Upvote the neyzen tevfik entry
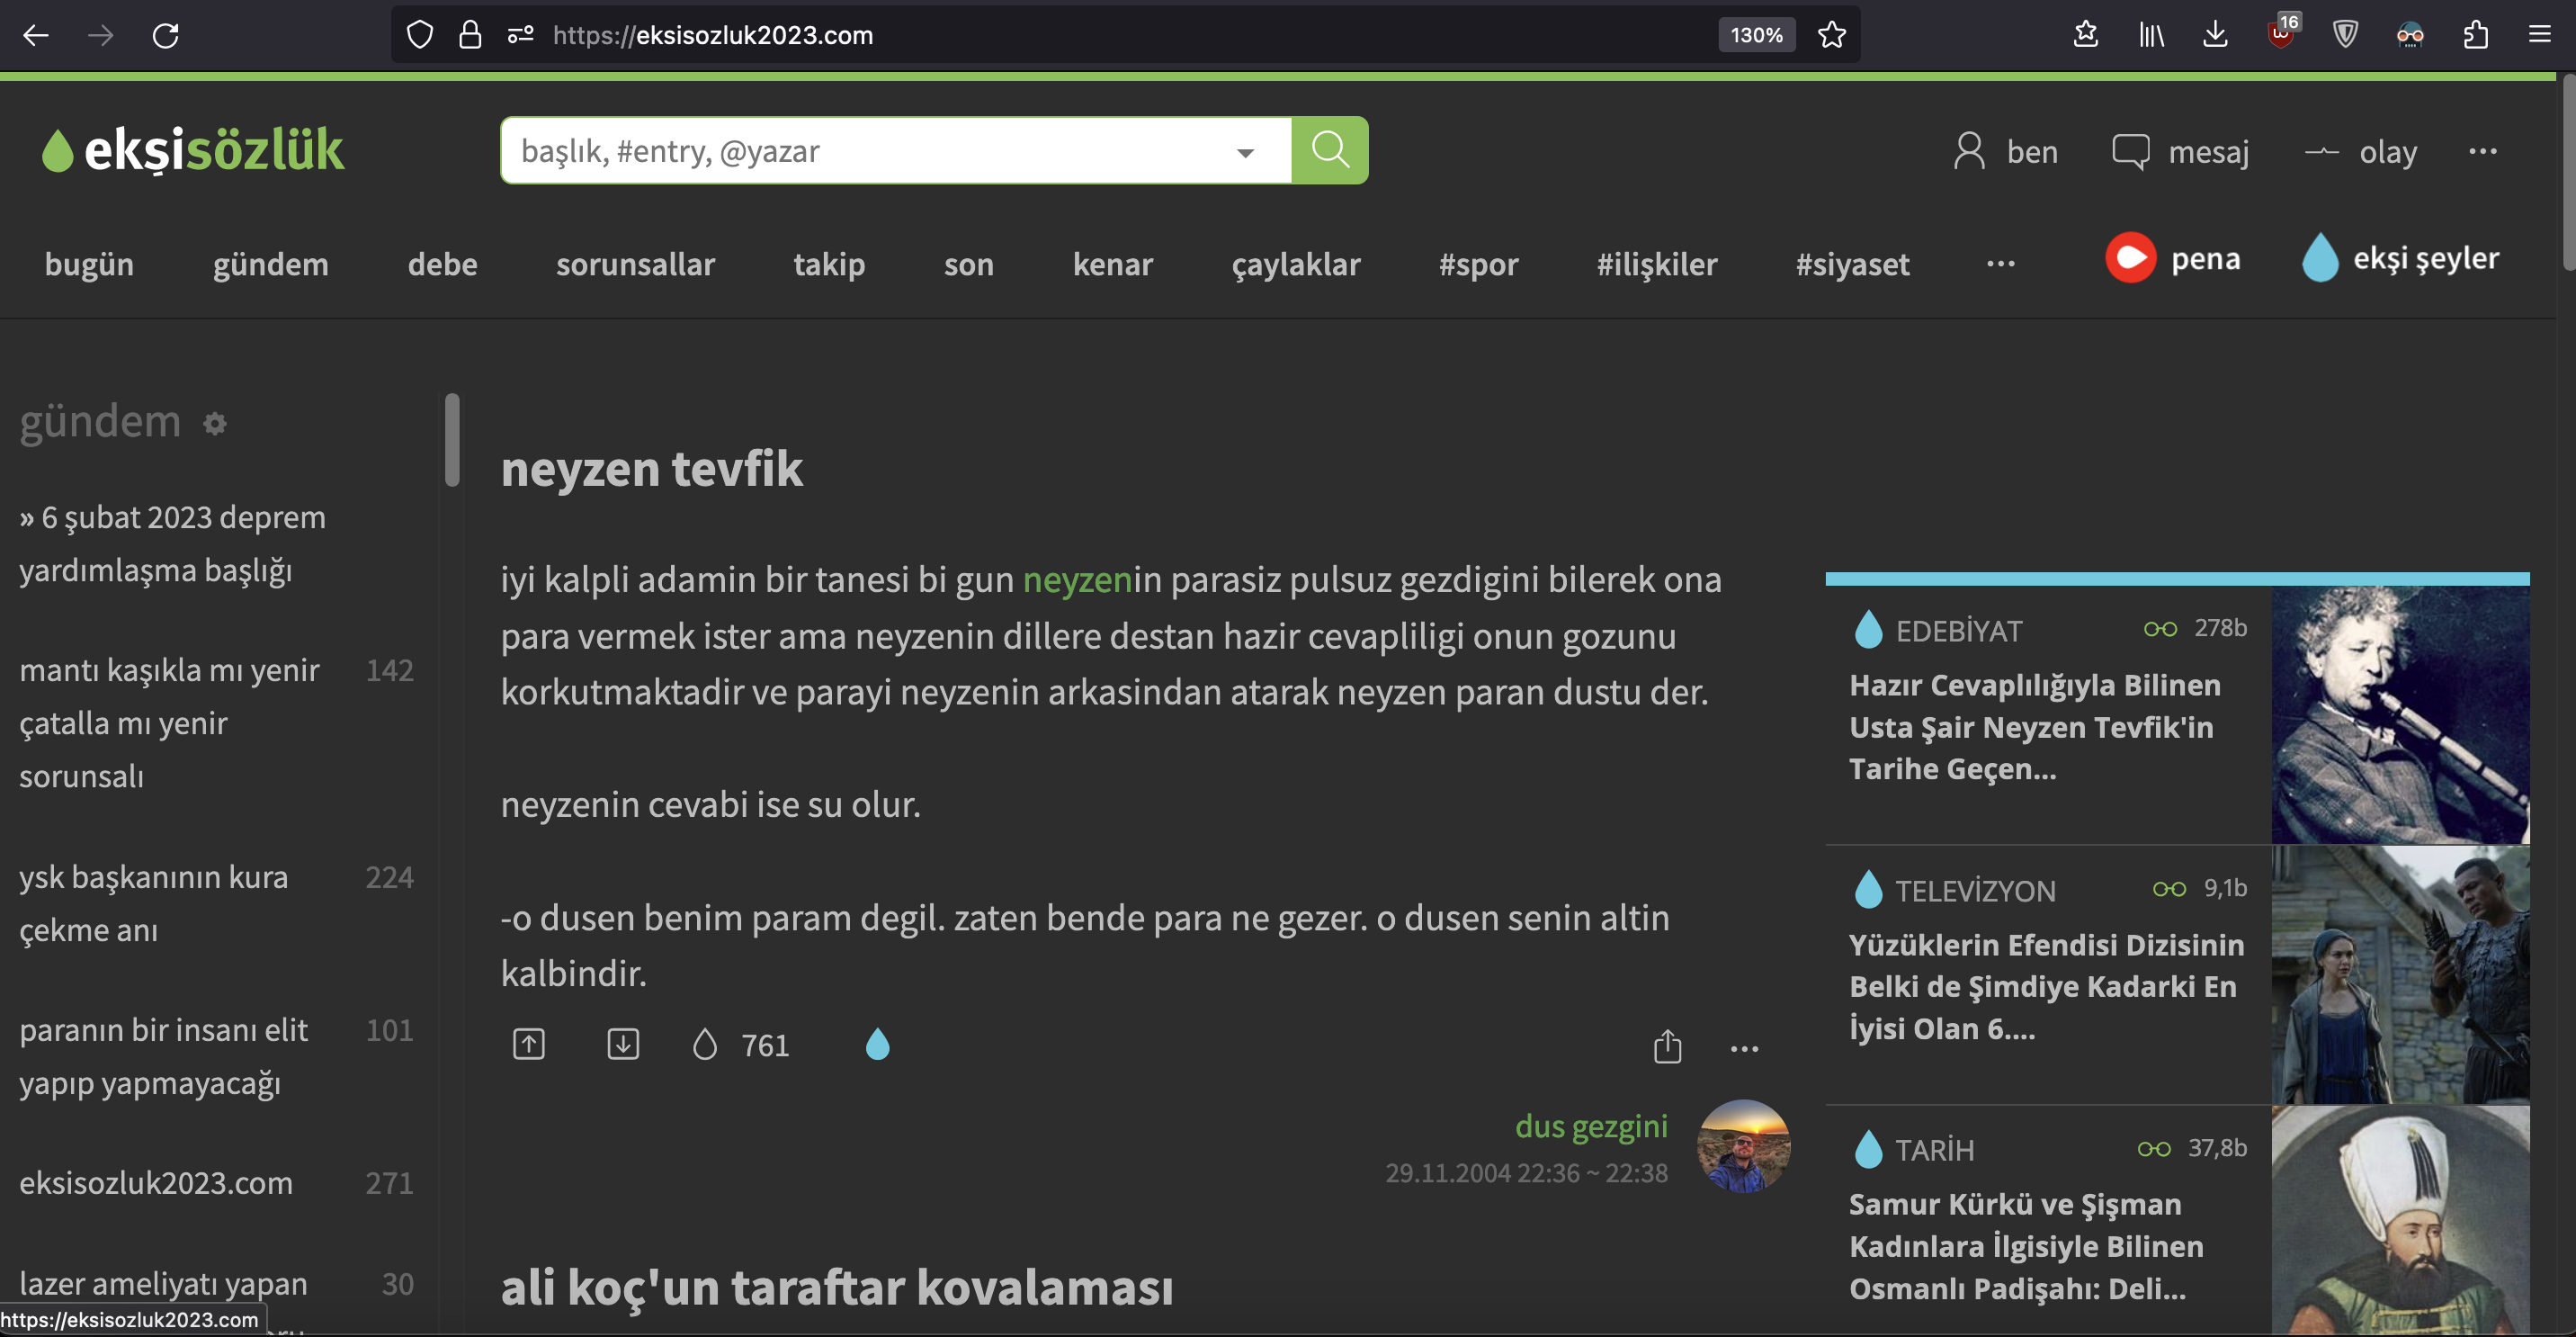 pos(528,1044)
